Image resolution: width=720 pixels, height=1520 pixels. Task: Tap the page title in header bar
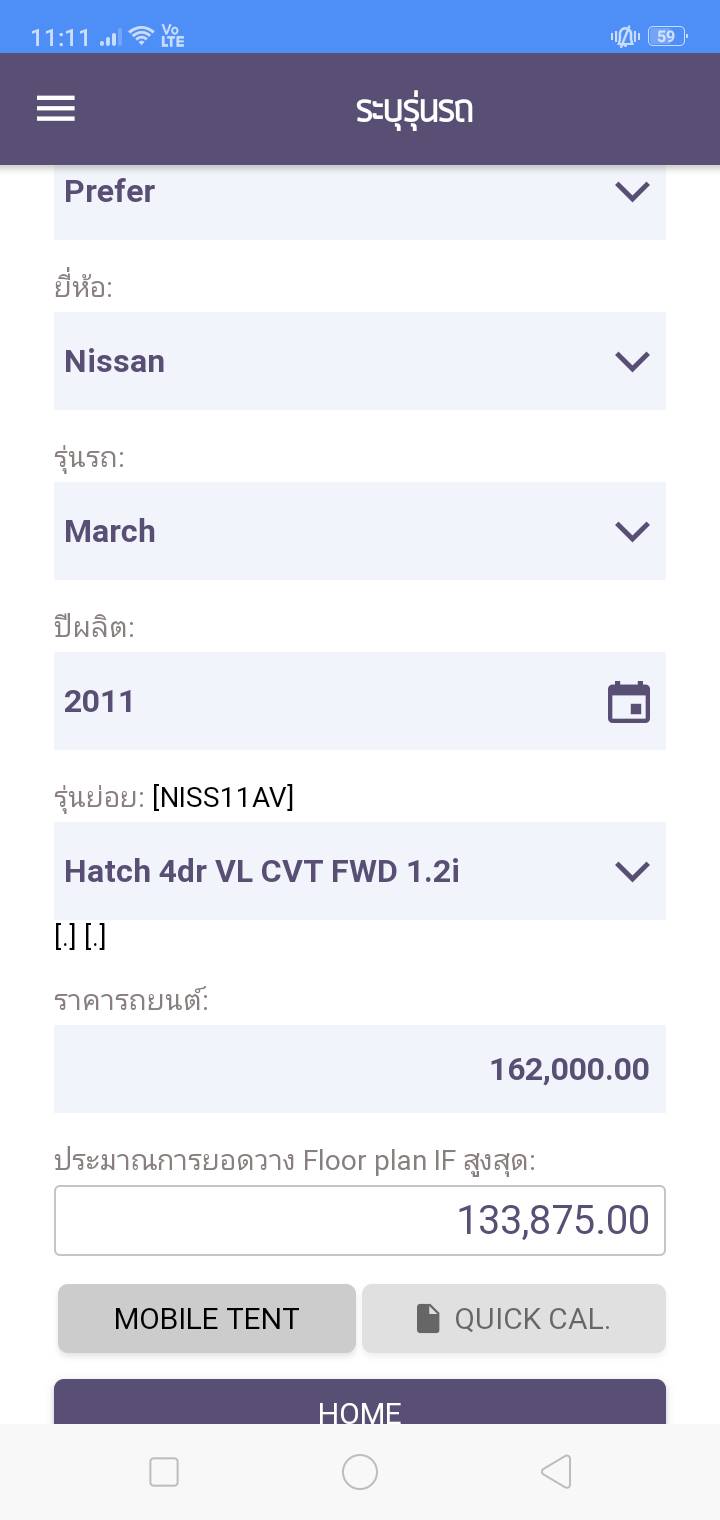coord(414,109)
